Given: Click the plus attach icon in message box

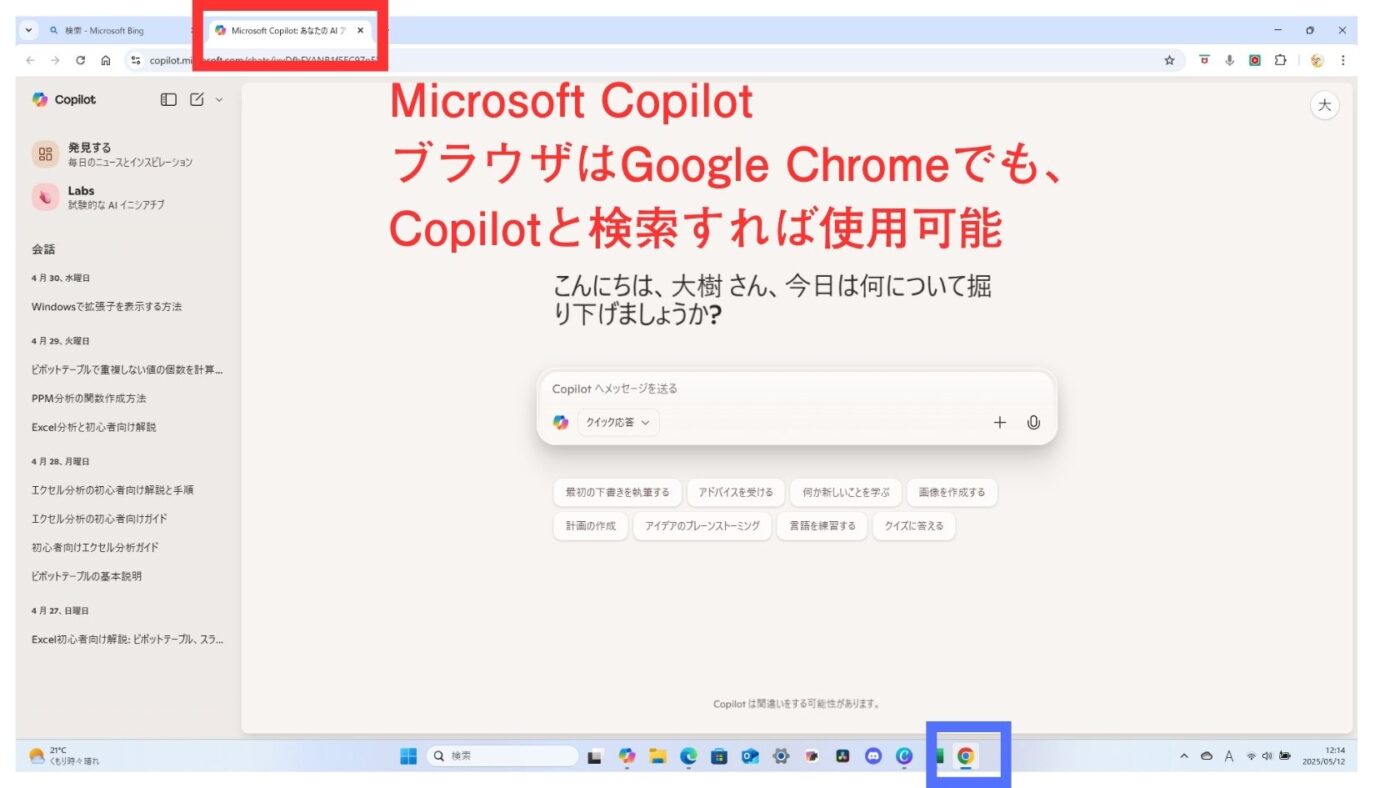Looking at the screenshot, I should (x=999, y=423).
